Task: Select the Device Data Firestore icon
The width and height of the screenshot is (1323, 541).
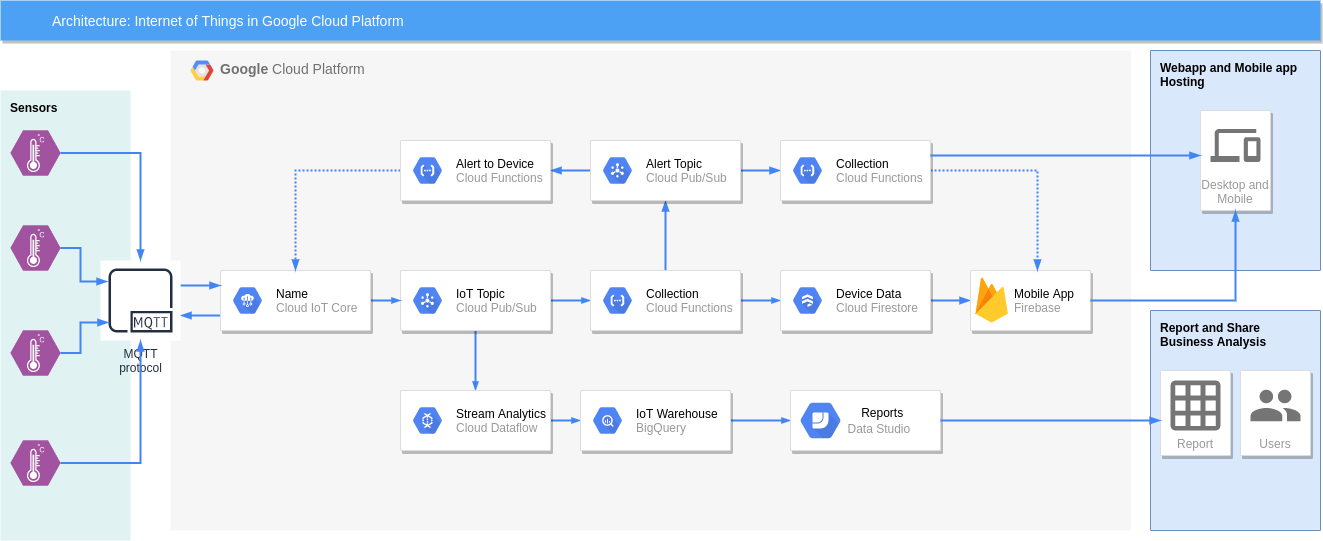Action: [807, 300]
